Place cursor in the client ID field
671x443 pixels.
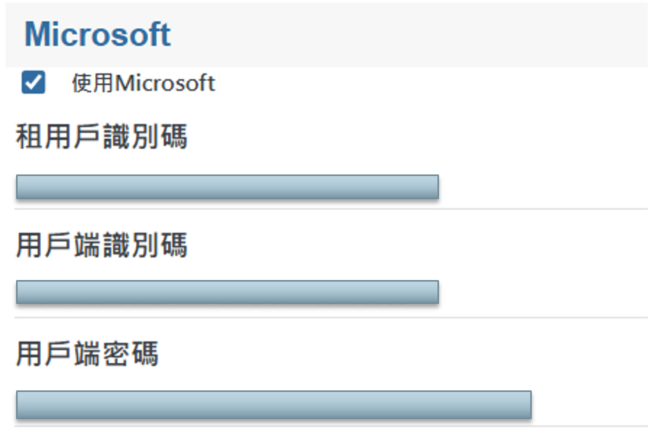[x=227, y=292]
